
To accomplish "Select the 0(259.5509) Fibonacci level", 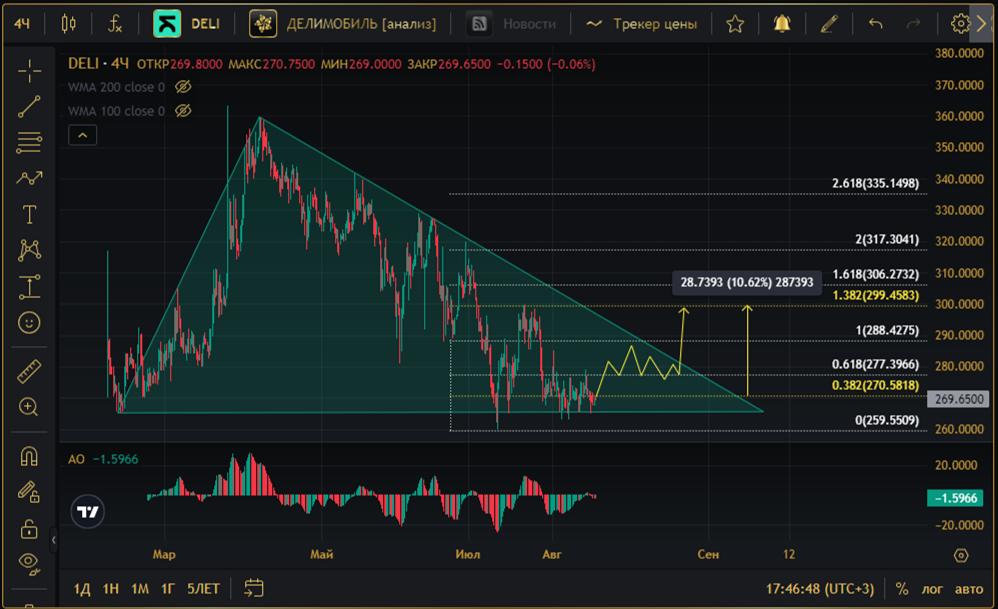I will (x=887, y=420).
